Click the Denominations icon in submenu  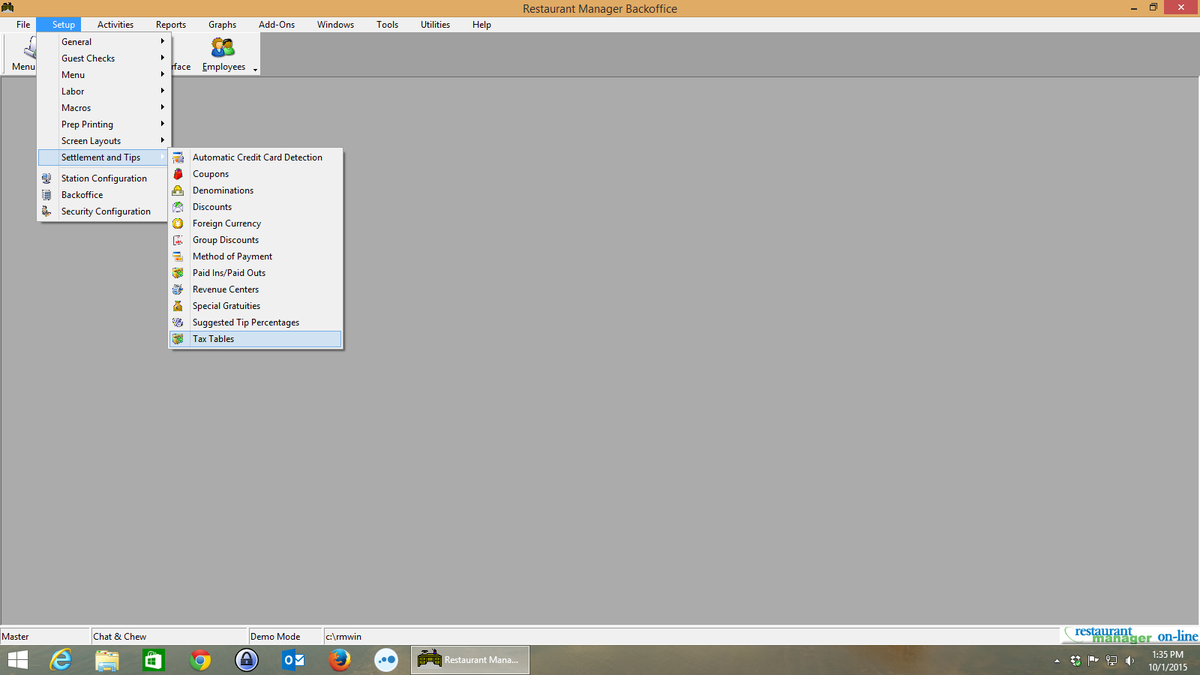pos(178,190)
